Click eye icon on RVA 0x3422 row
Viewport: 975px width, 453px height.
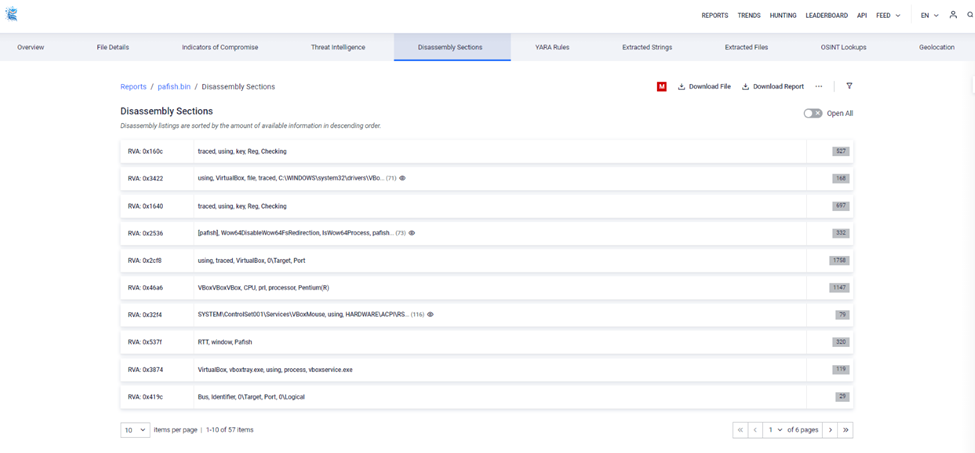403,178
